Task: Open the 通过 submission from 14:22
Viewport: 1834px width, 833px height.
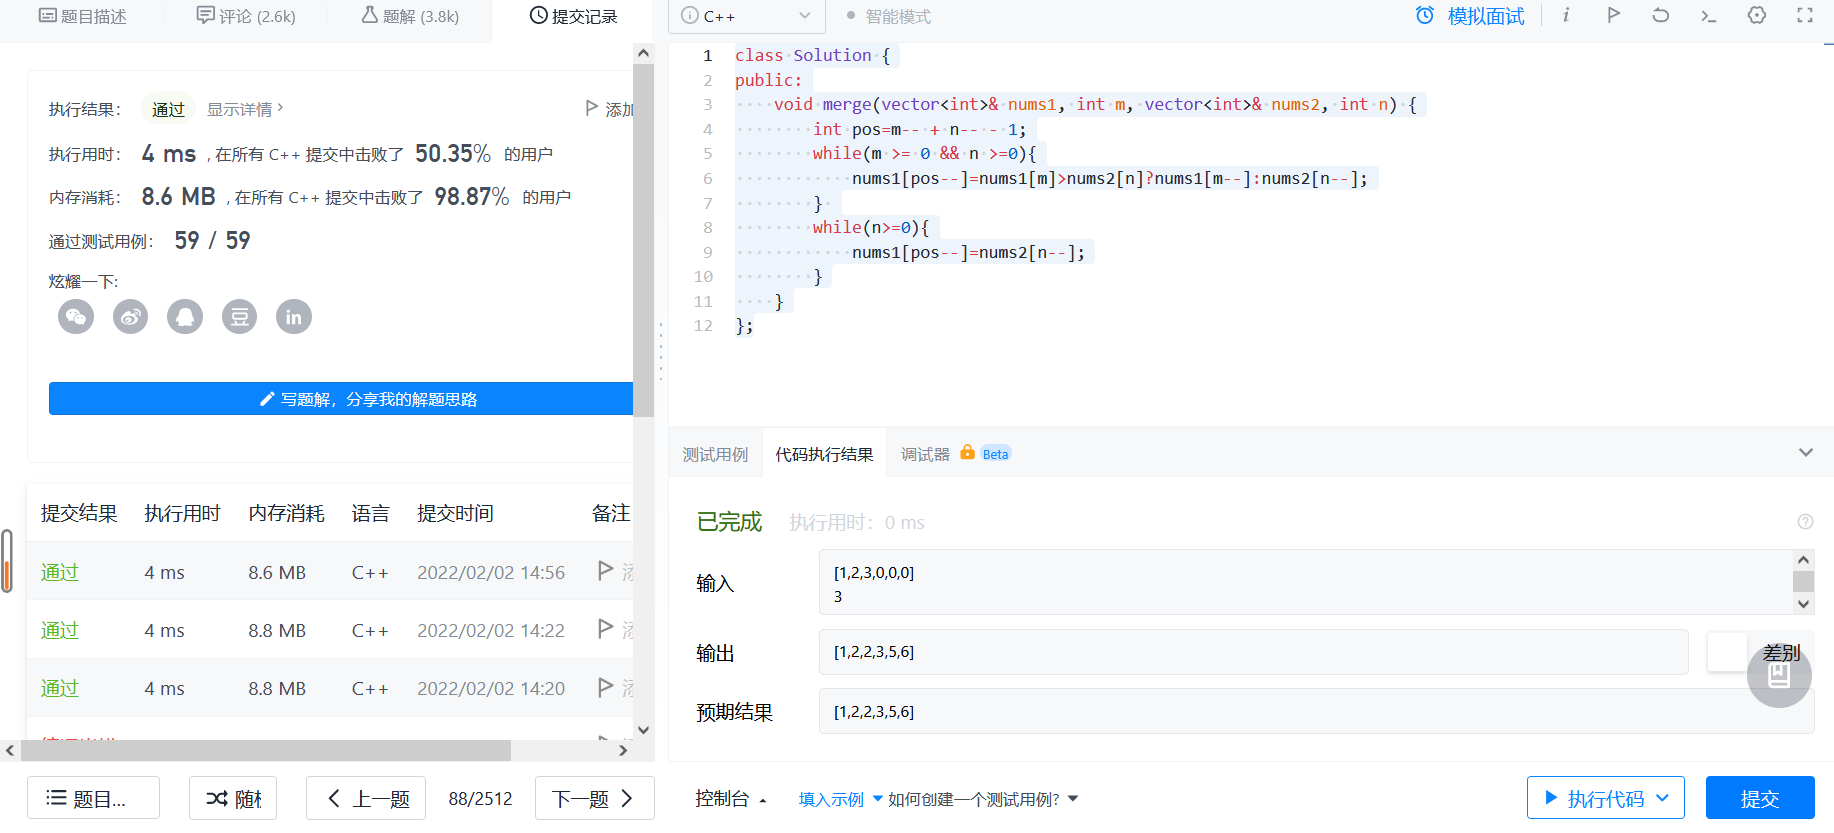Action: [60, 630]
